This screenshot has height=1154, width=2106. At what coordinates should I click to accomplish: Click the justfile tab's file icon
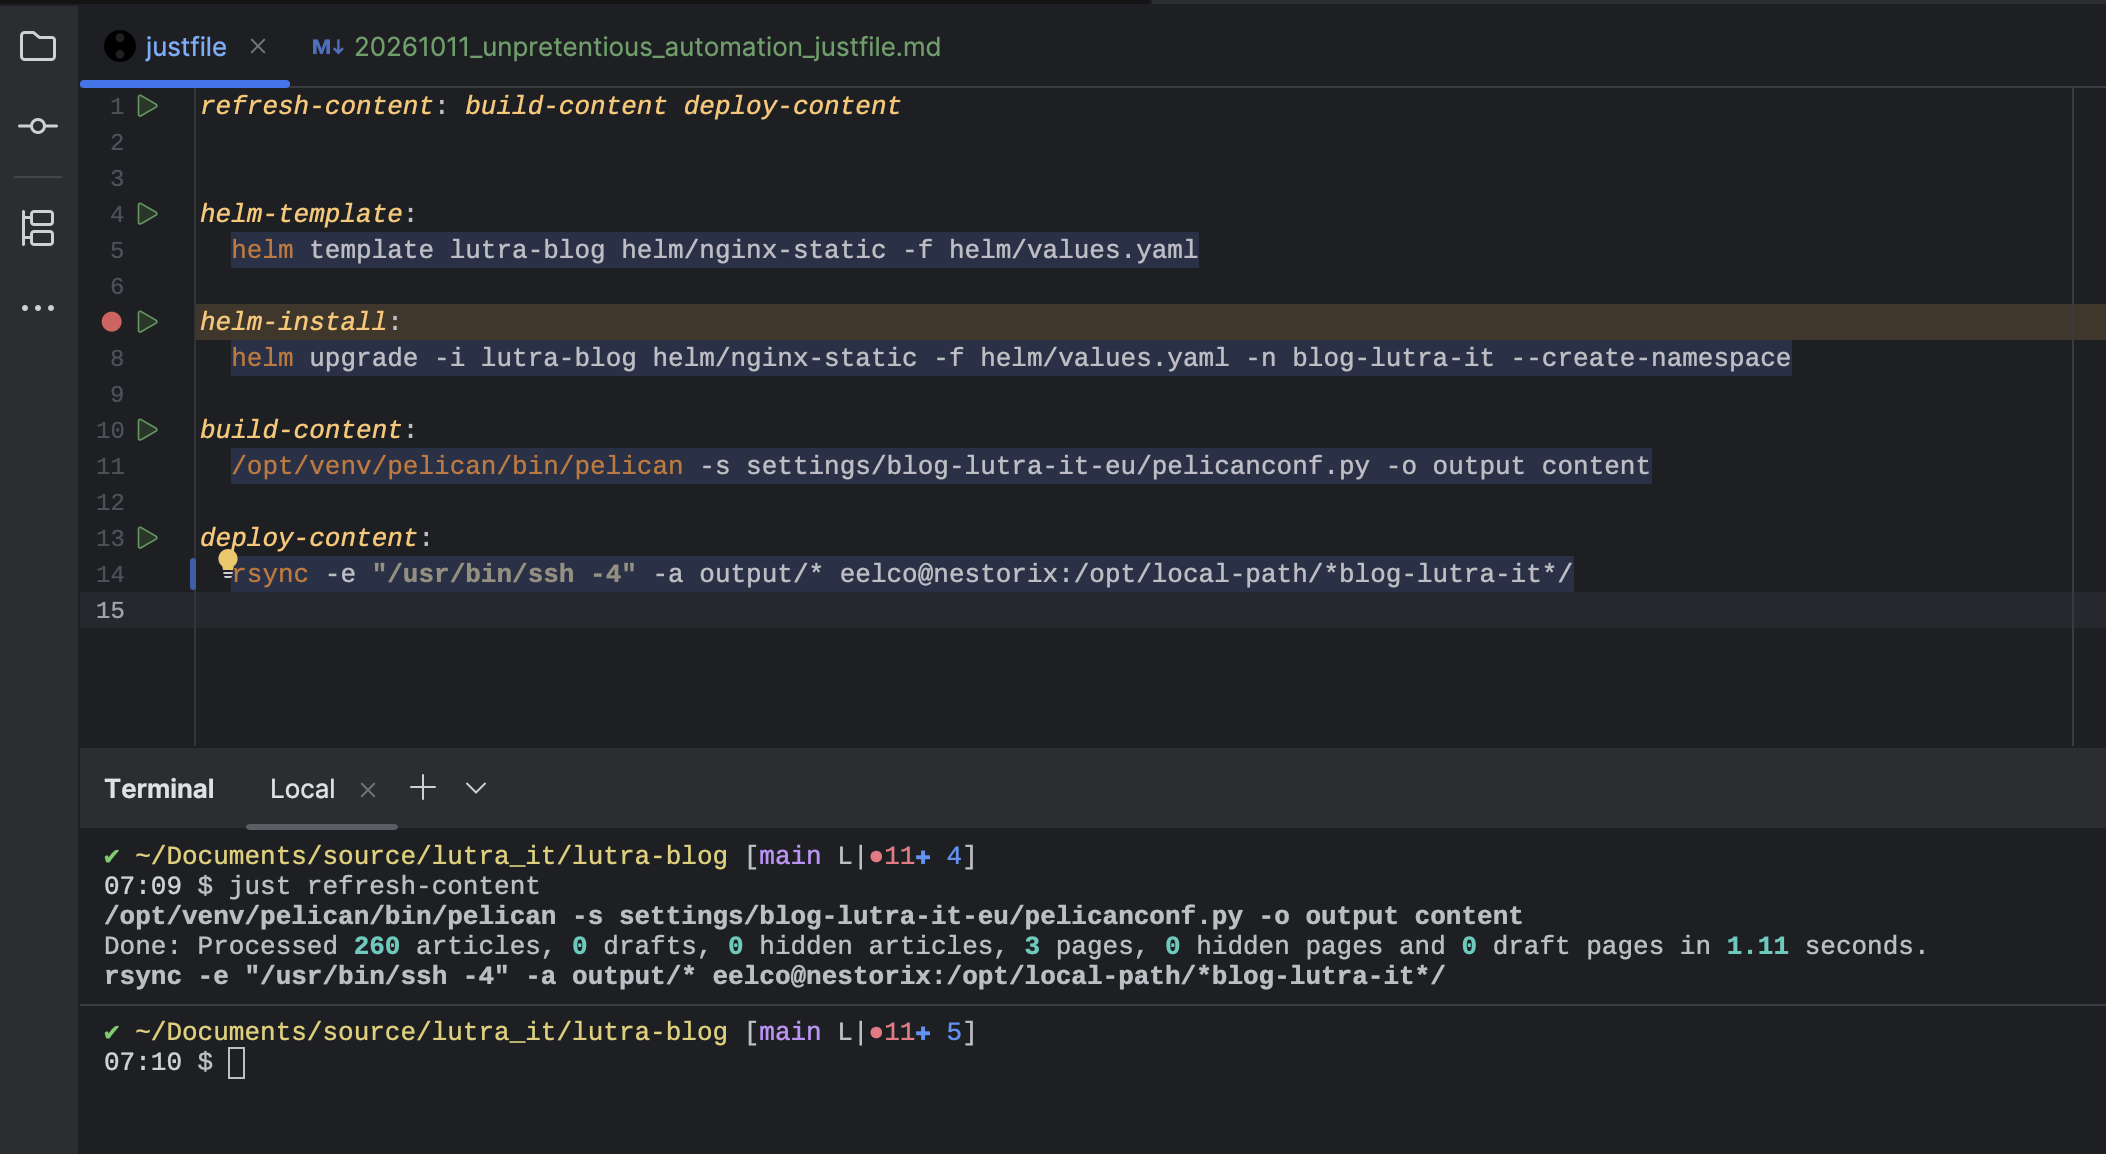click(x=120, y=46)
